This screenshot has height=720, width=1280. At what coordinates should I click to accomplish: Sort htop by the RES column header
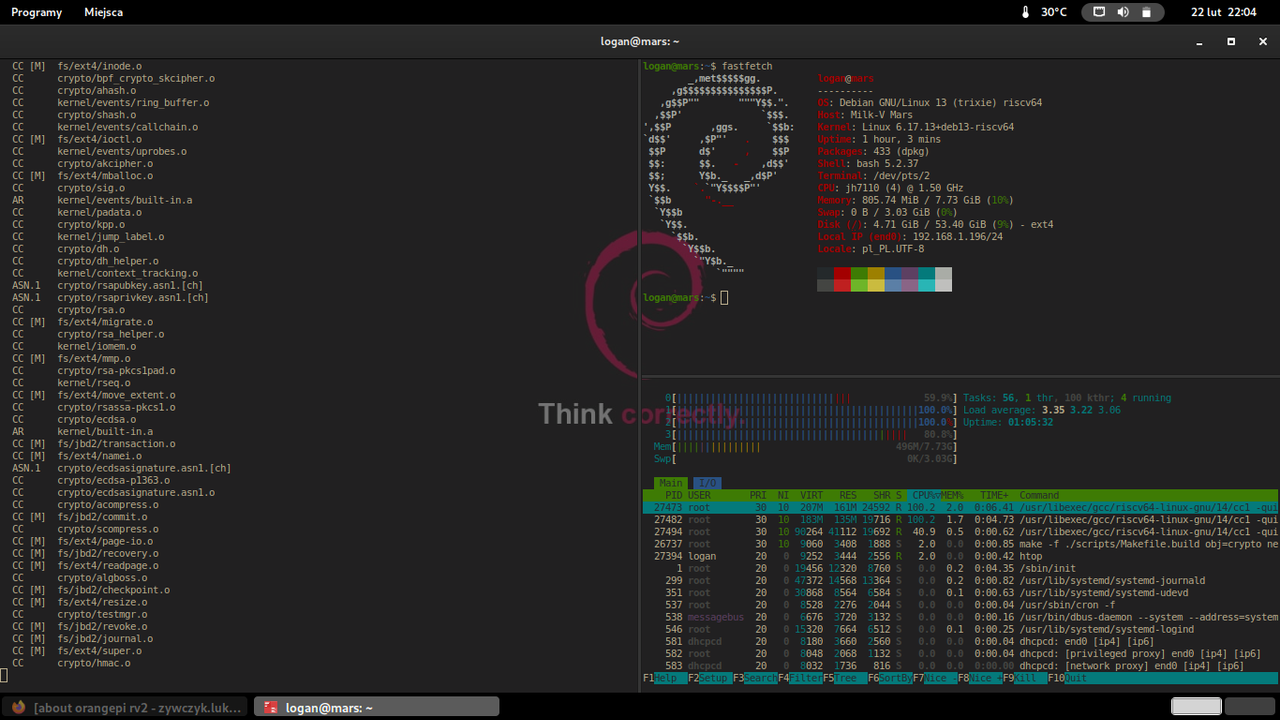(848, 495)
